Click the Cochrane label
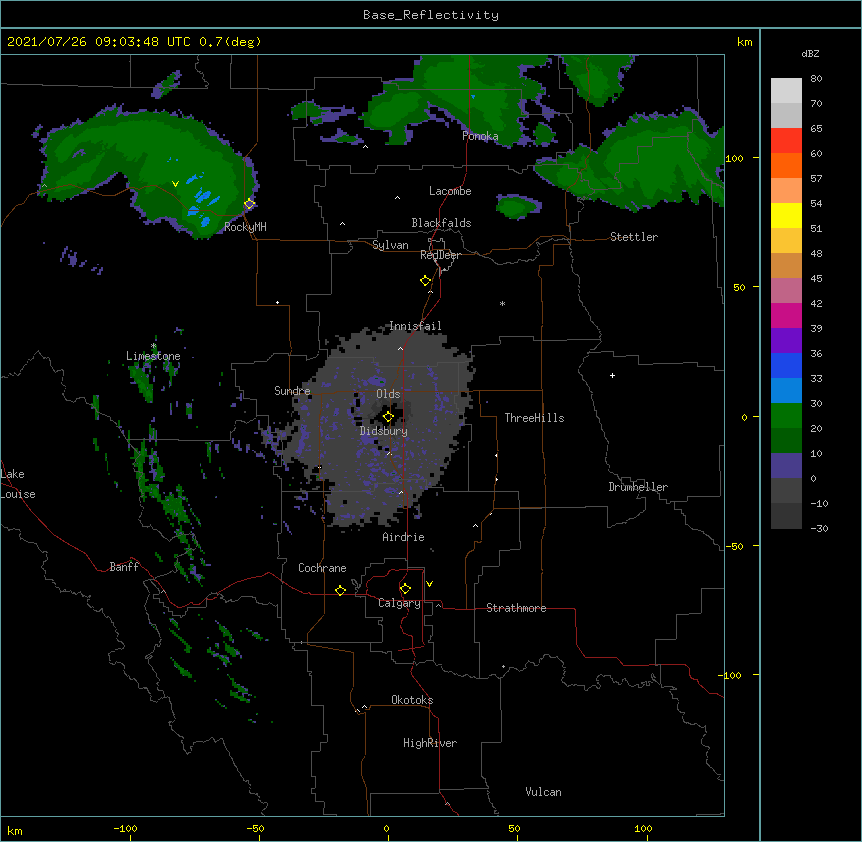This screenshot has width=862, height=842. [322, 568]
